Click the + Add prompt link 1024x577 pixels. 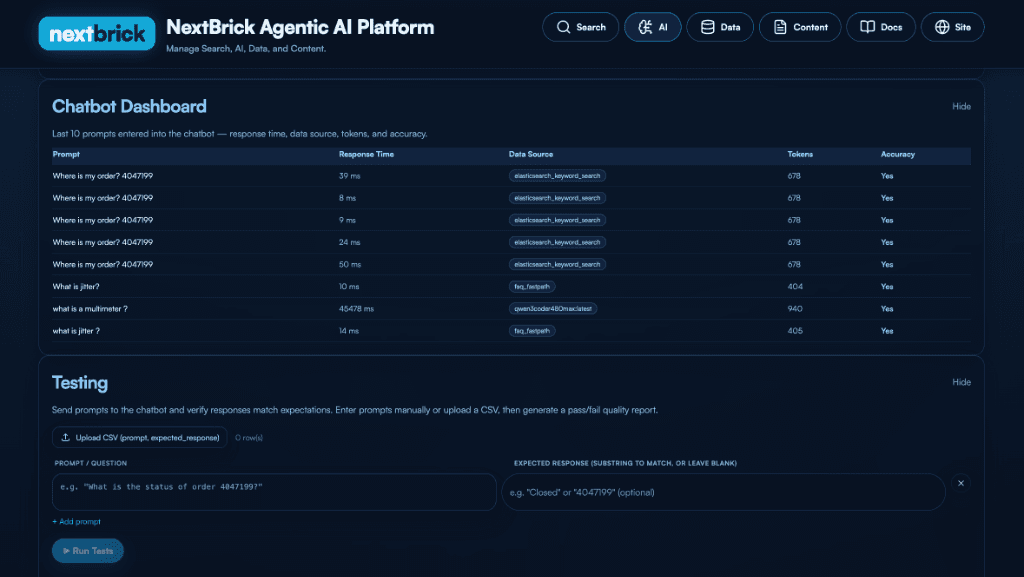tap(76, 522)
